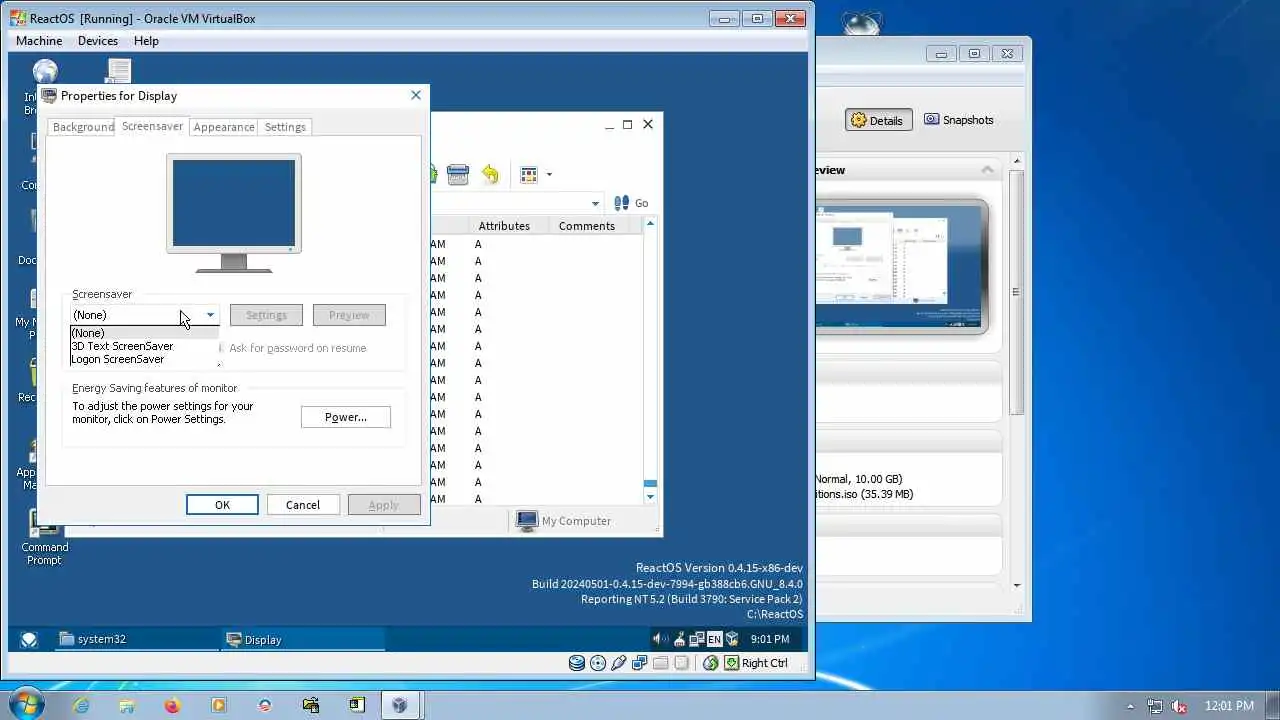Click the ReactOS volume tray icon

pos(660,639)
